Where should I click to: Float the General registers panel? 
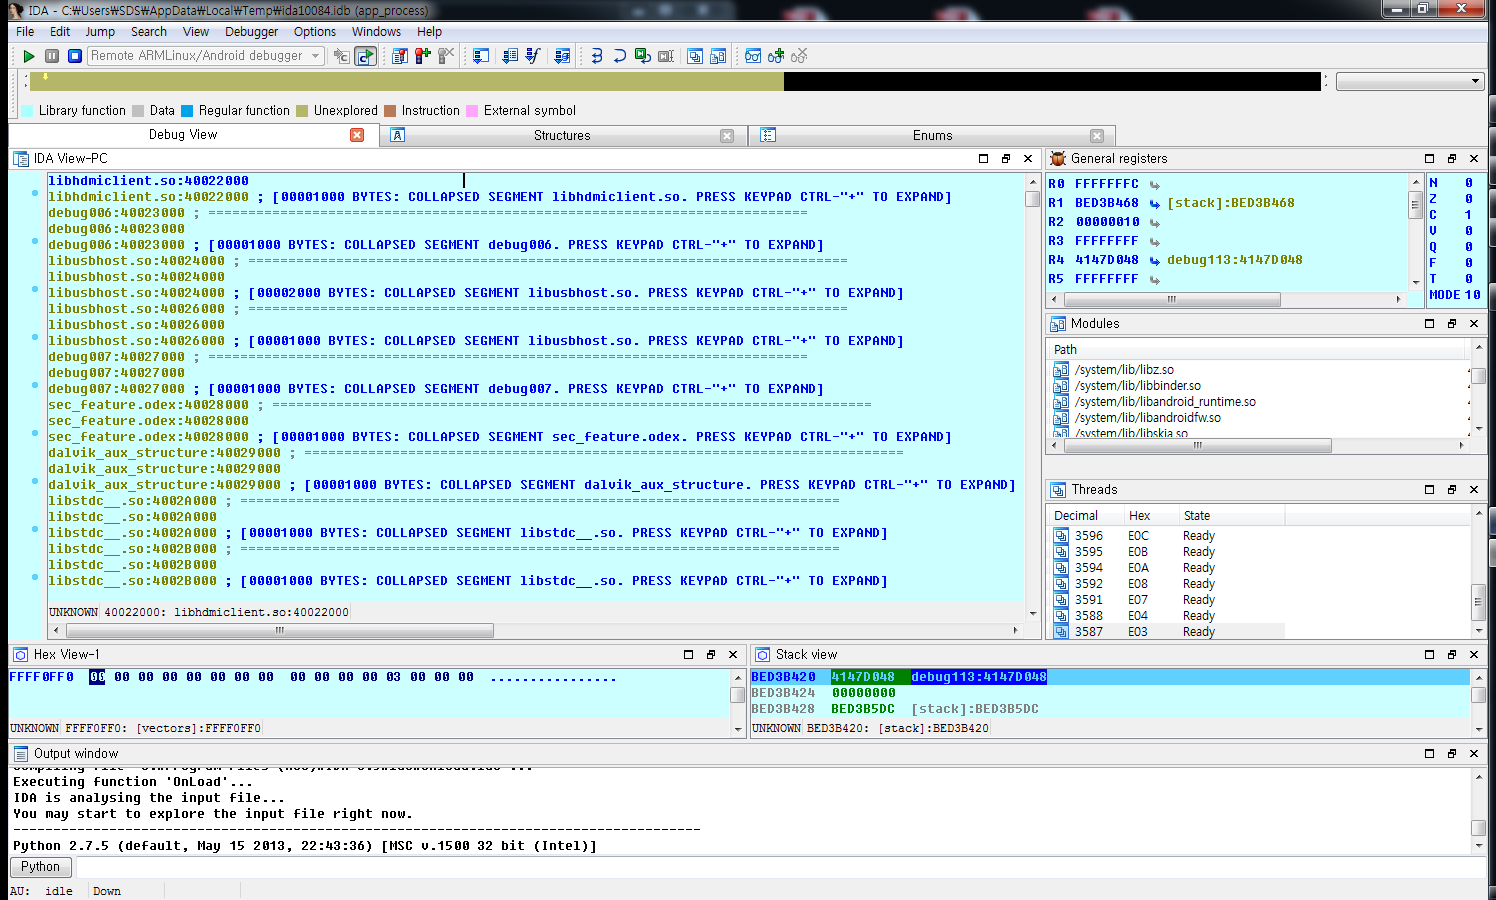click(x=1450, y=158)
